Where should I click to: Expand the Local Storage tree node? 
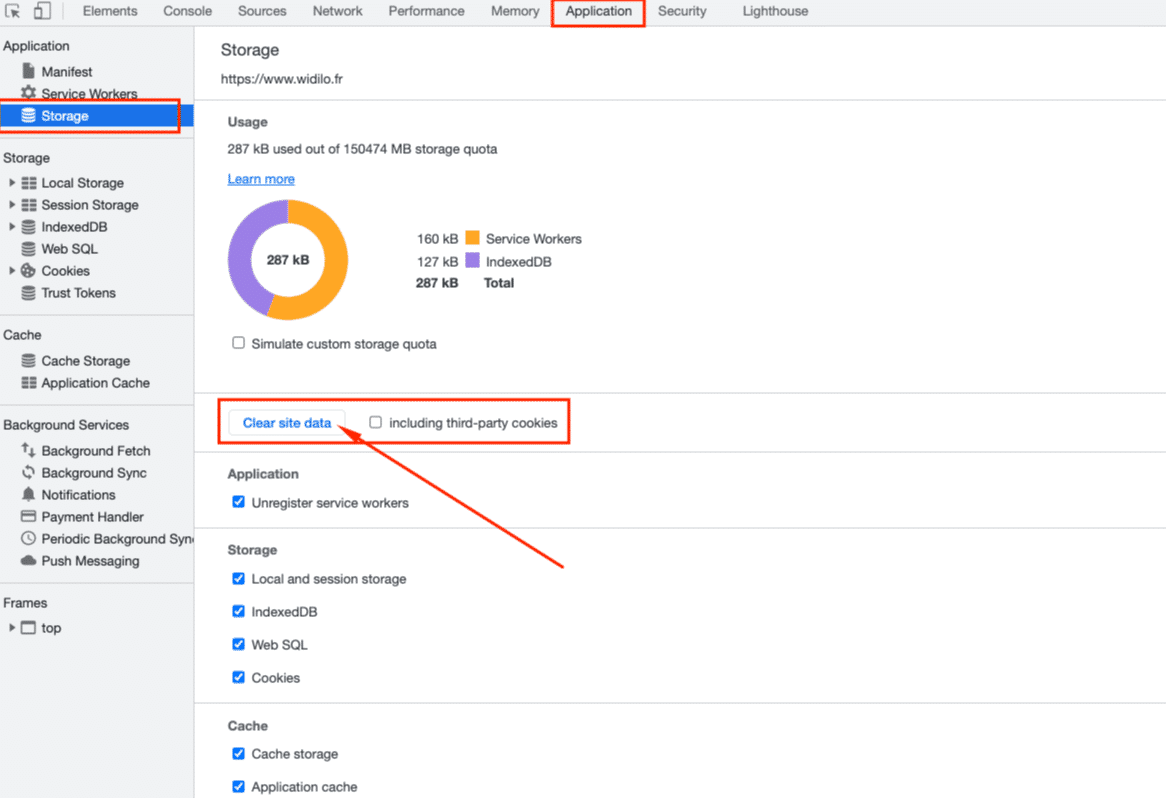(x=12, y=183)
